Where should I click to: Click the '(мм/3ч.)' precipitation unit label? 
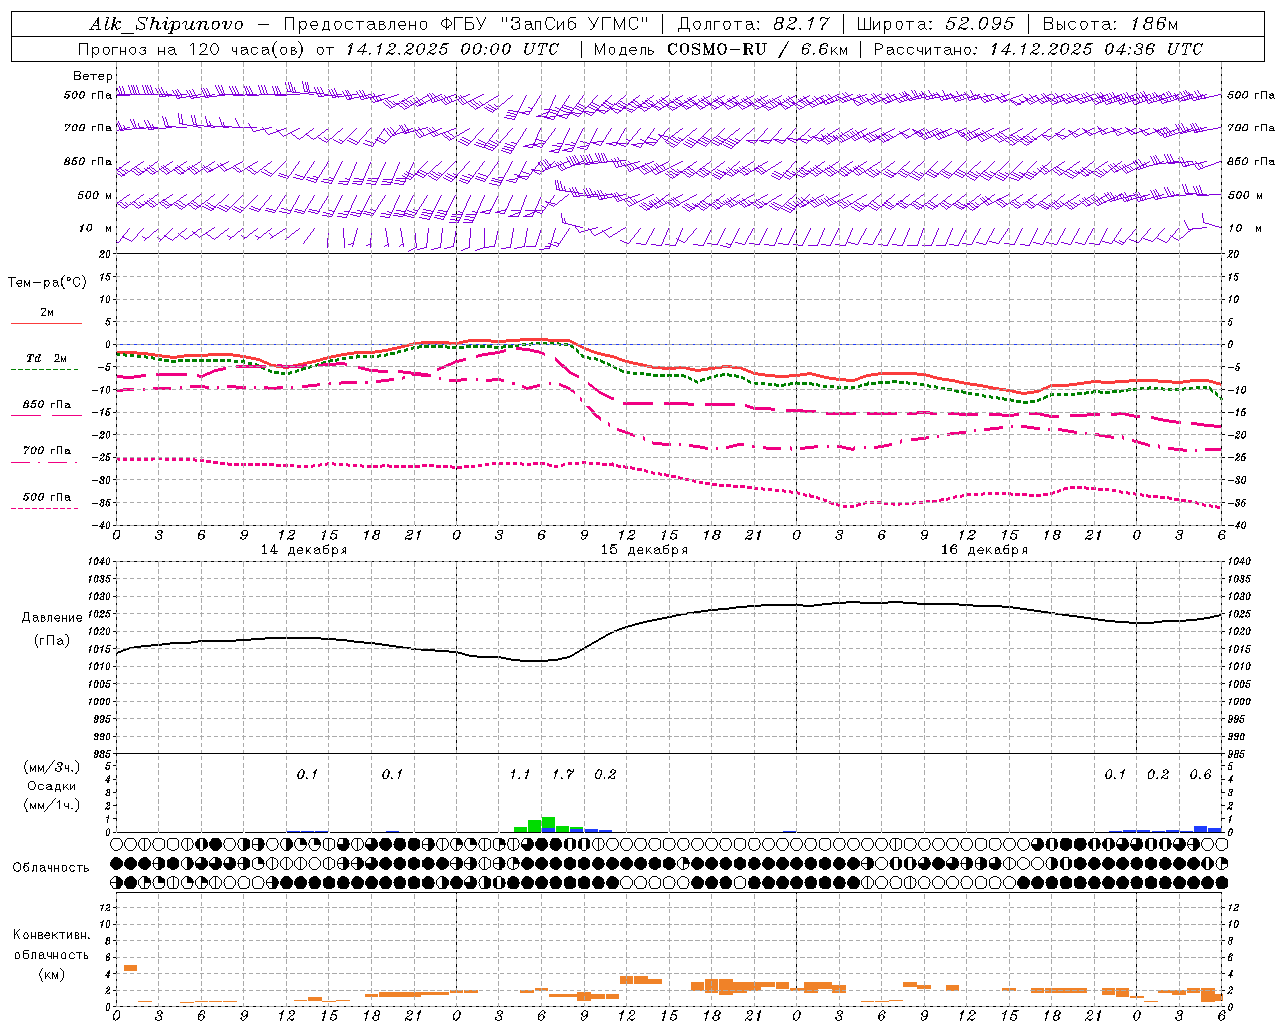(x=52, y=767)
